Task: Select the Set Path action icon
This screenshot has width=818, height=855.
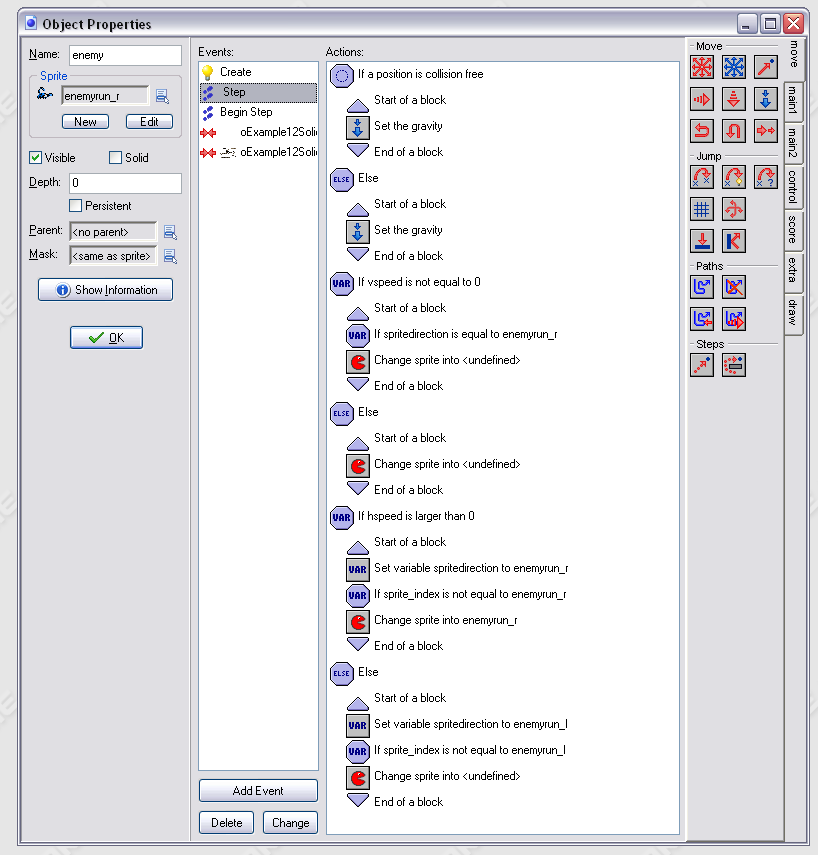Action: pyautogui.click(x=702, y=287)
